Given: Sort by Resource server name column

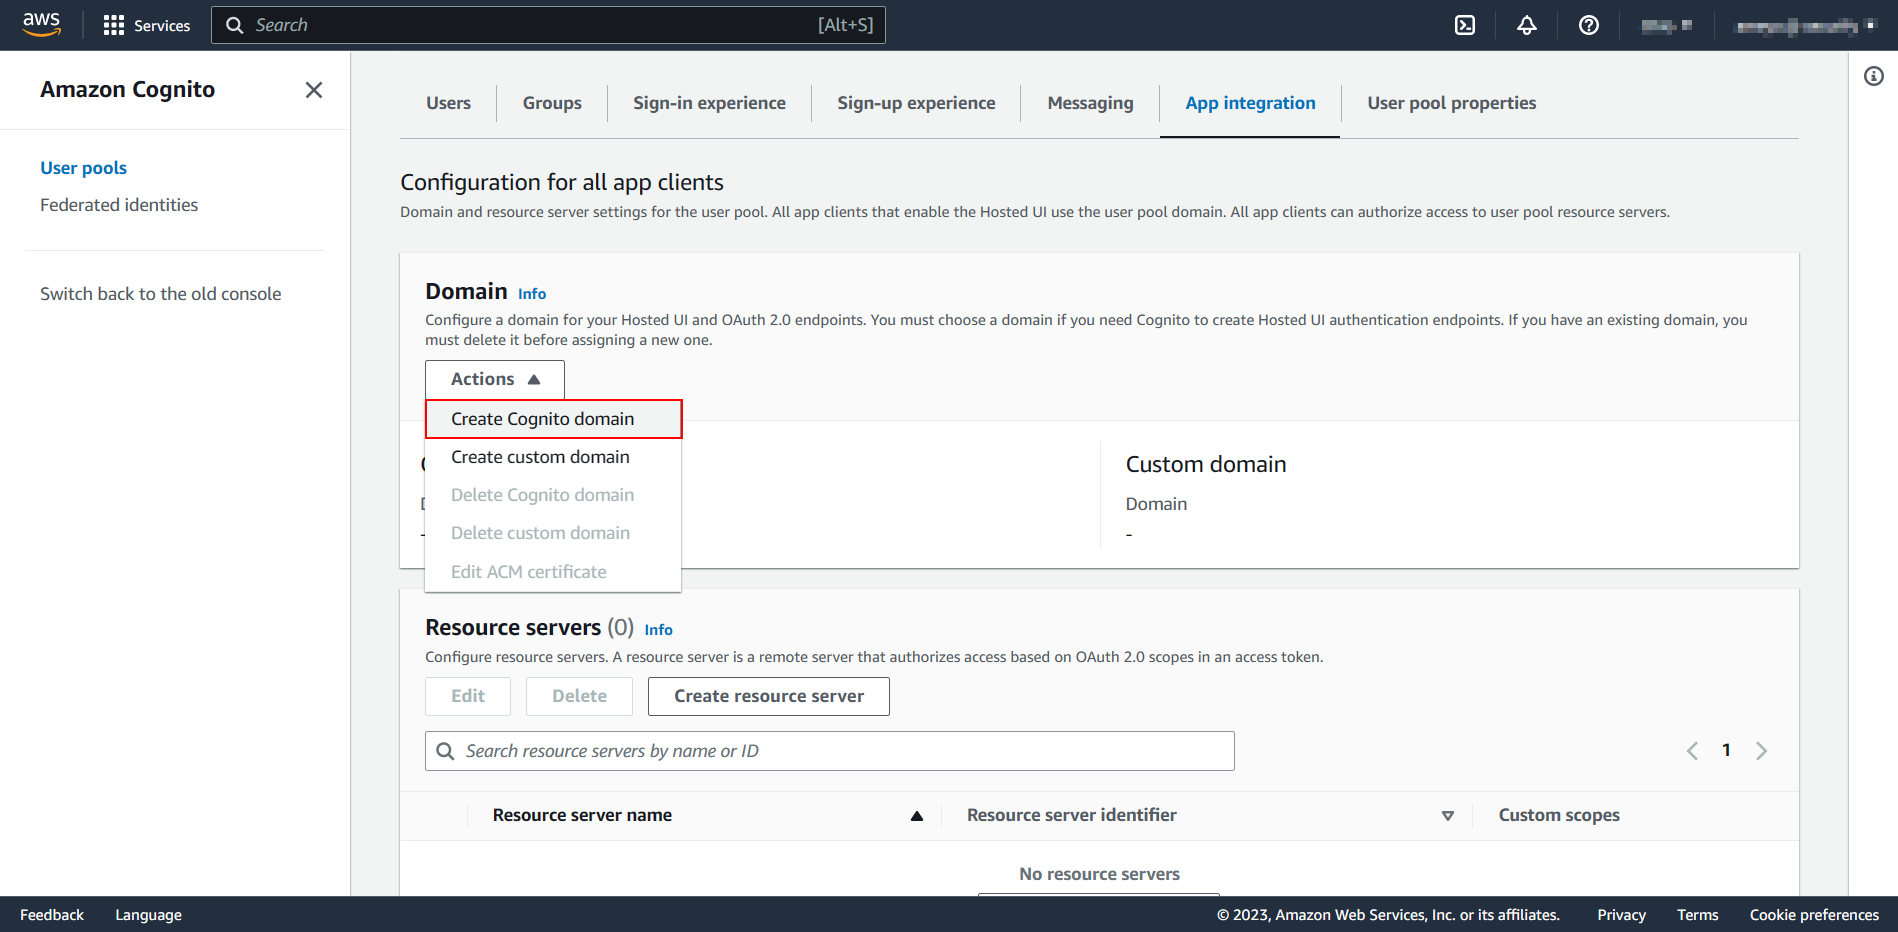Looking at the screenshot, I should pos(916,816).
